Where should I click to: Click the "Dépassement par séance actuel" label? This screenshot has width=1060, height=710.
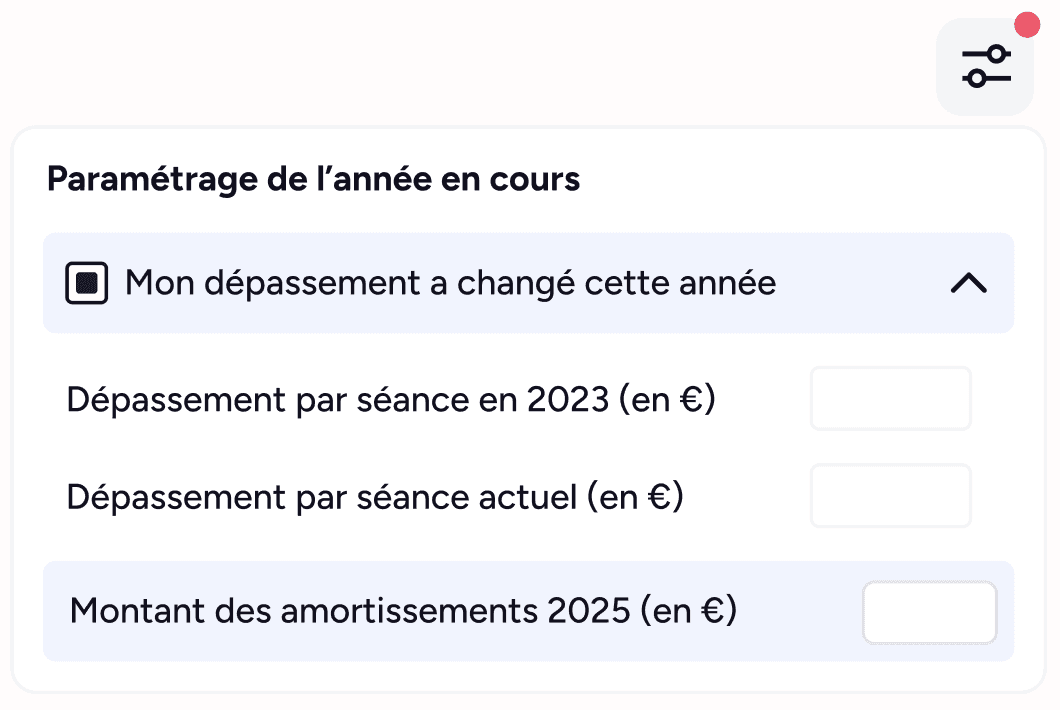click(x=375, y=496)
